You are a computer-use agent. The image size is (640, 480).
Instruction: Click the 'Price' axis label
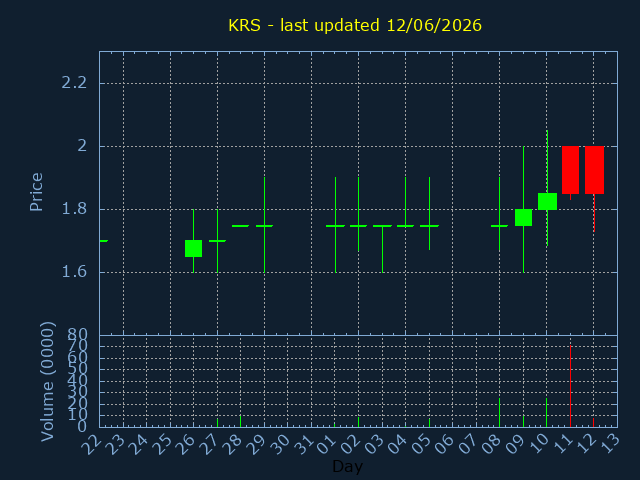(x=36, y=192)
